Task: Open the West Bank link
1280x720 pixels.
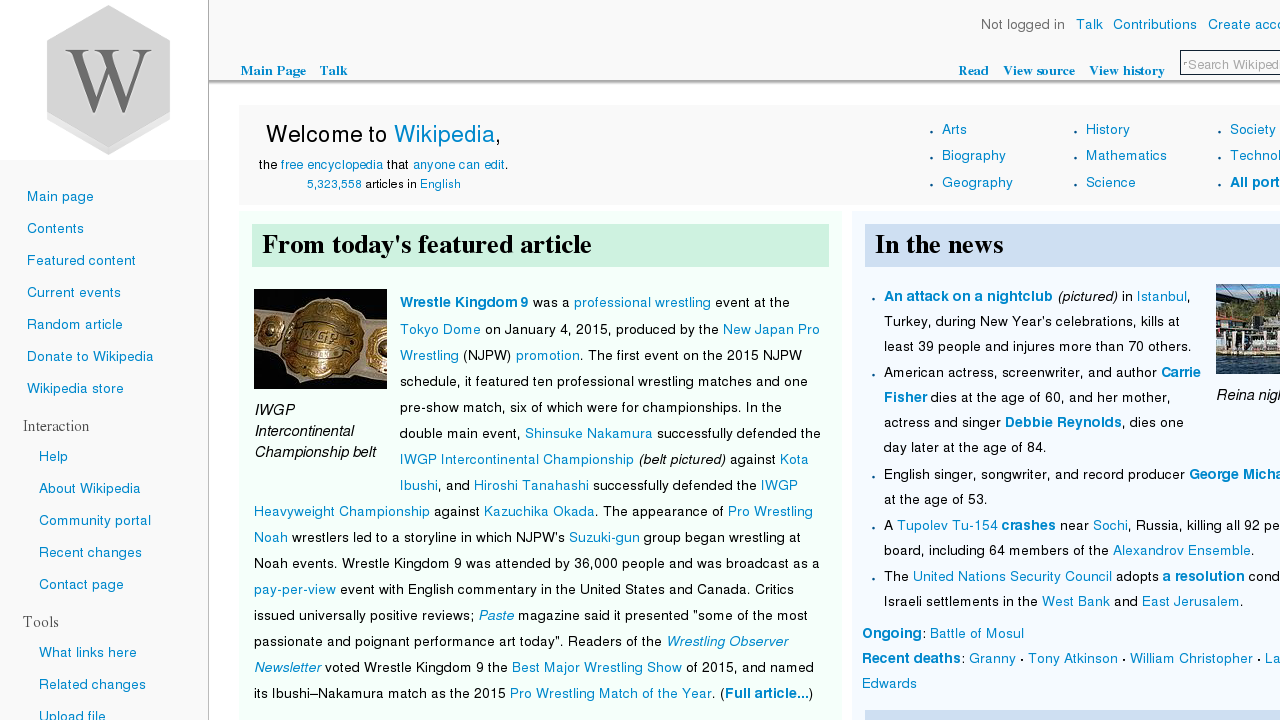Action: coord(1076,603)
